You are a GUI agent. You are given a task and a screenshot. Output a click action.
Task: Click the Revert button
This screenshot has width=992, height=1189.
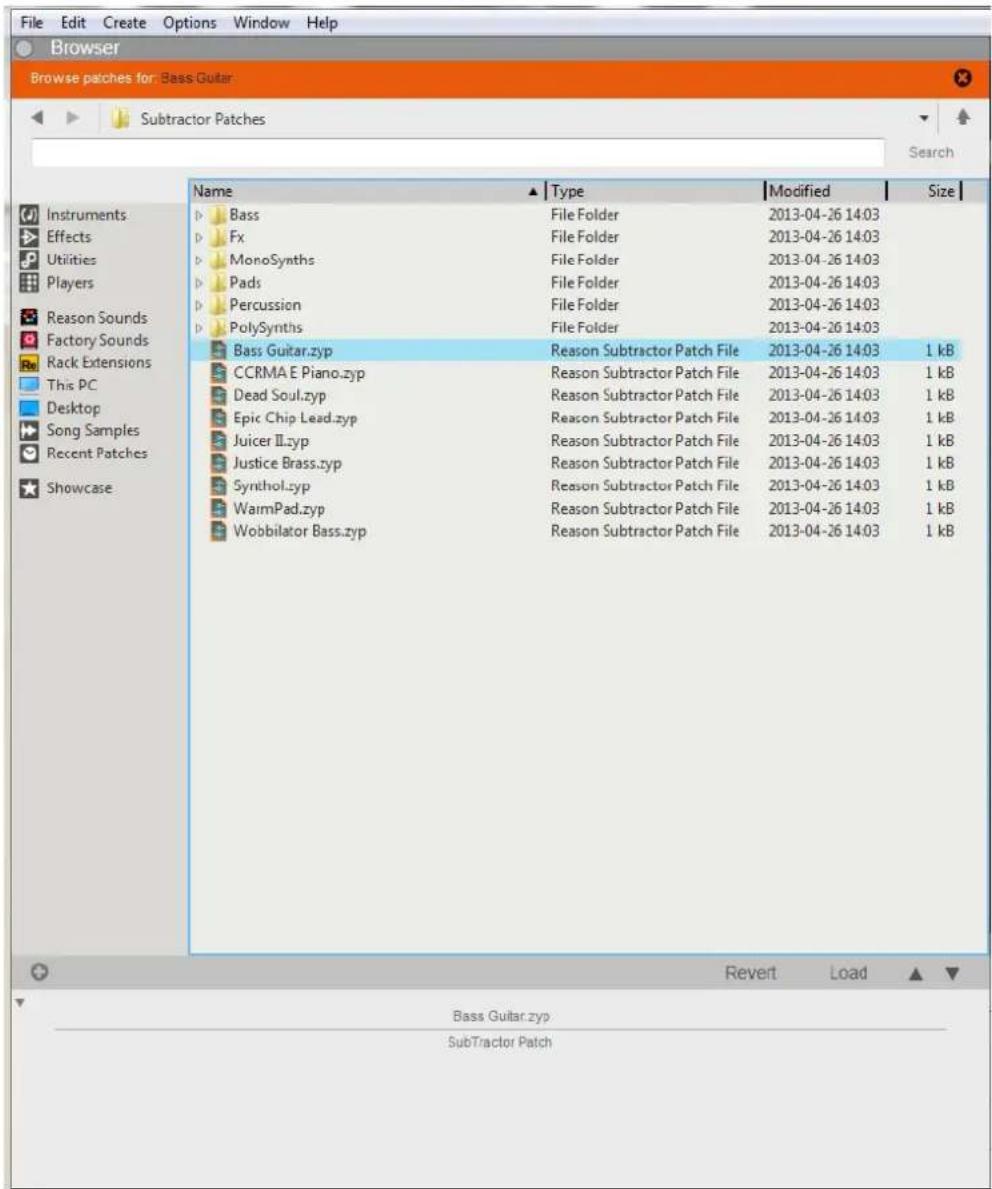pos(750,973)
